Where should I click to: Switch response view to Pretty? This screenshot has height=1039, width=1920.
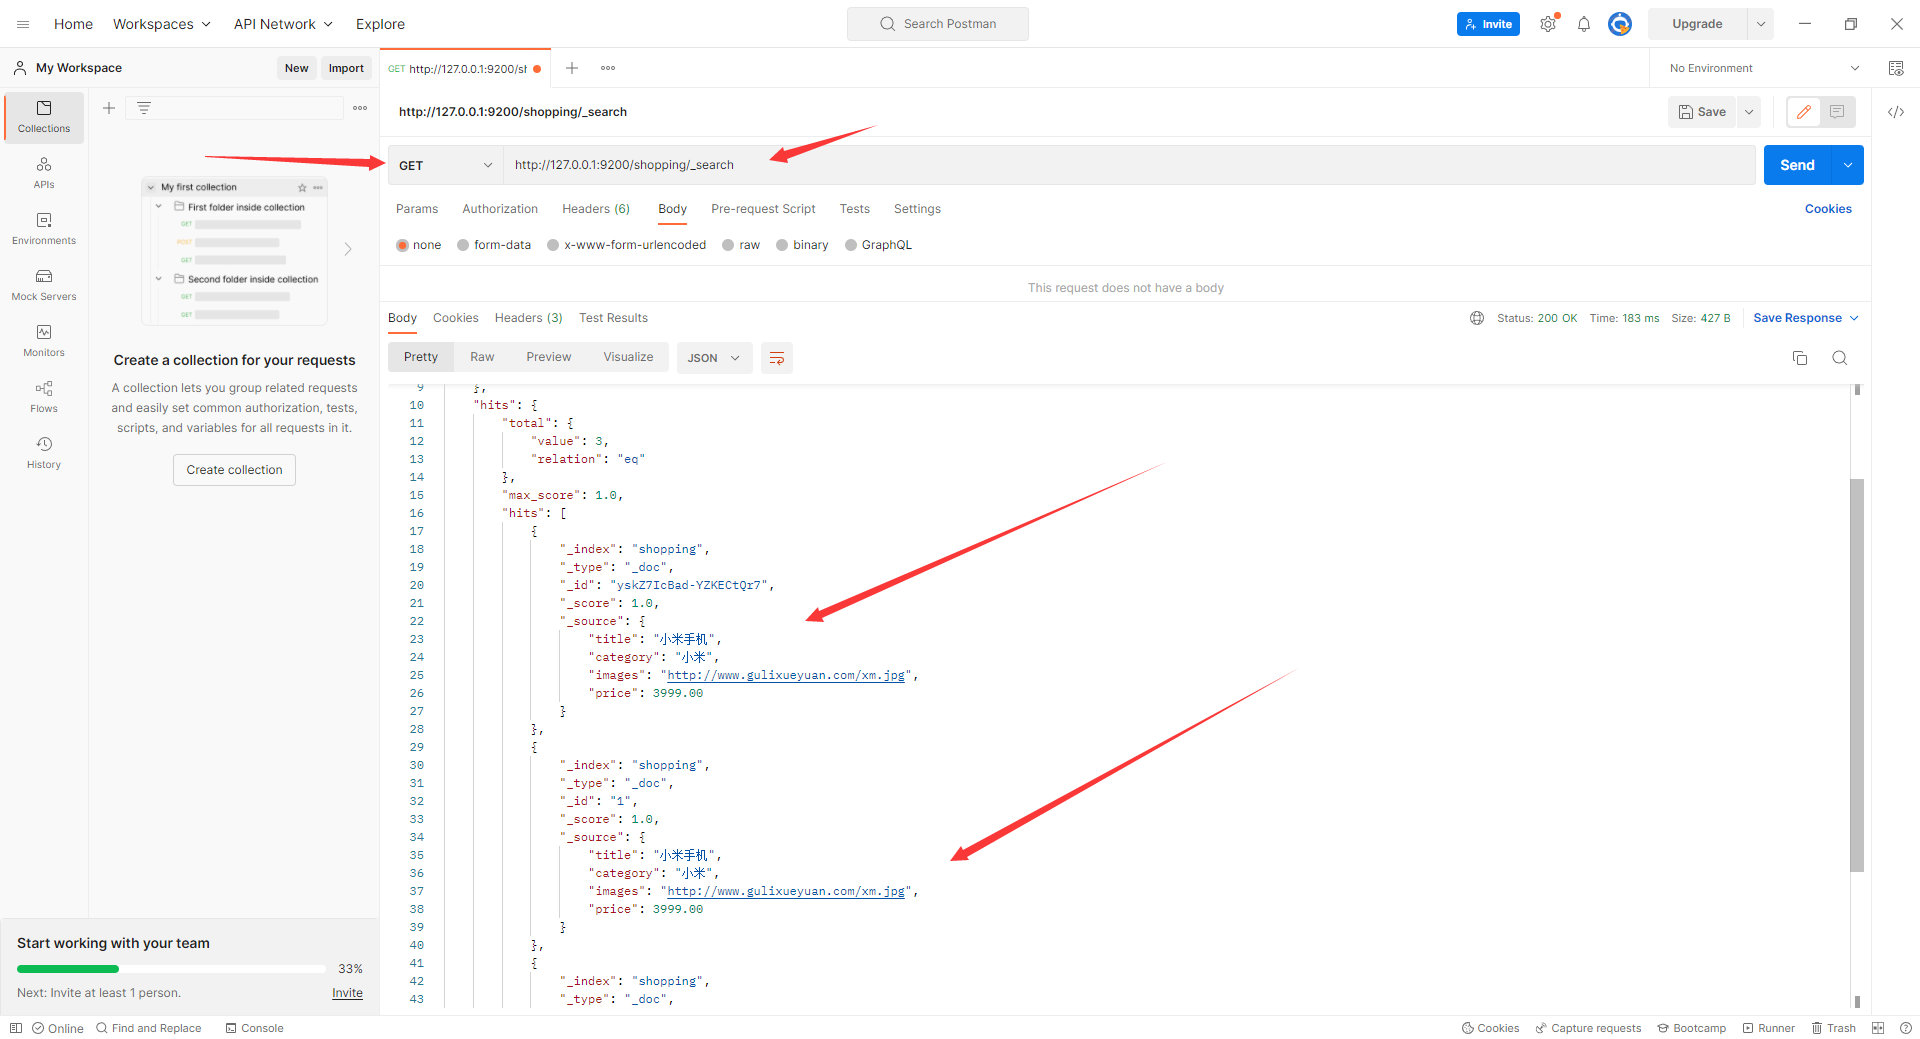coord(421,357)
